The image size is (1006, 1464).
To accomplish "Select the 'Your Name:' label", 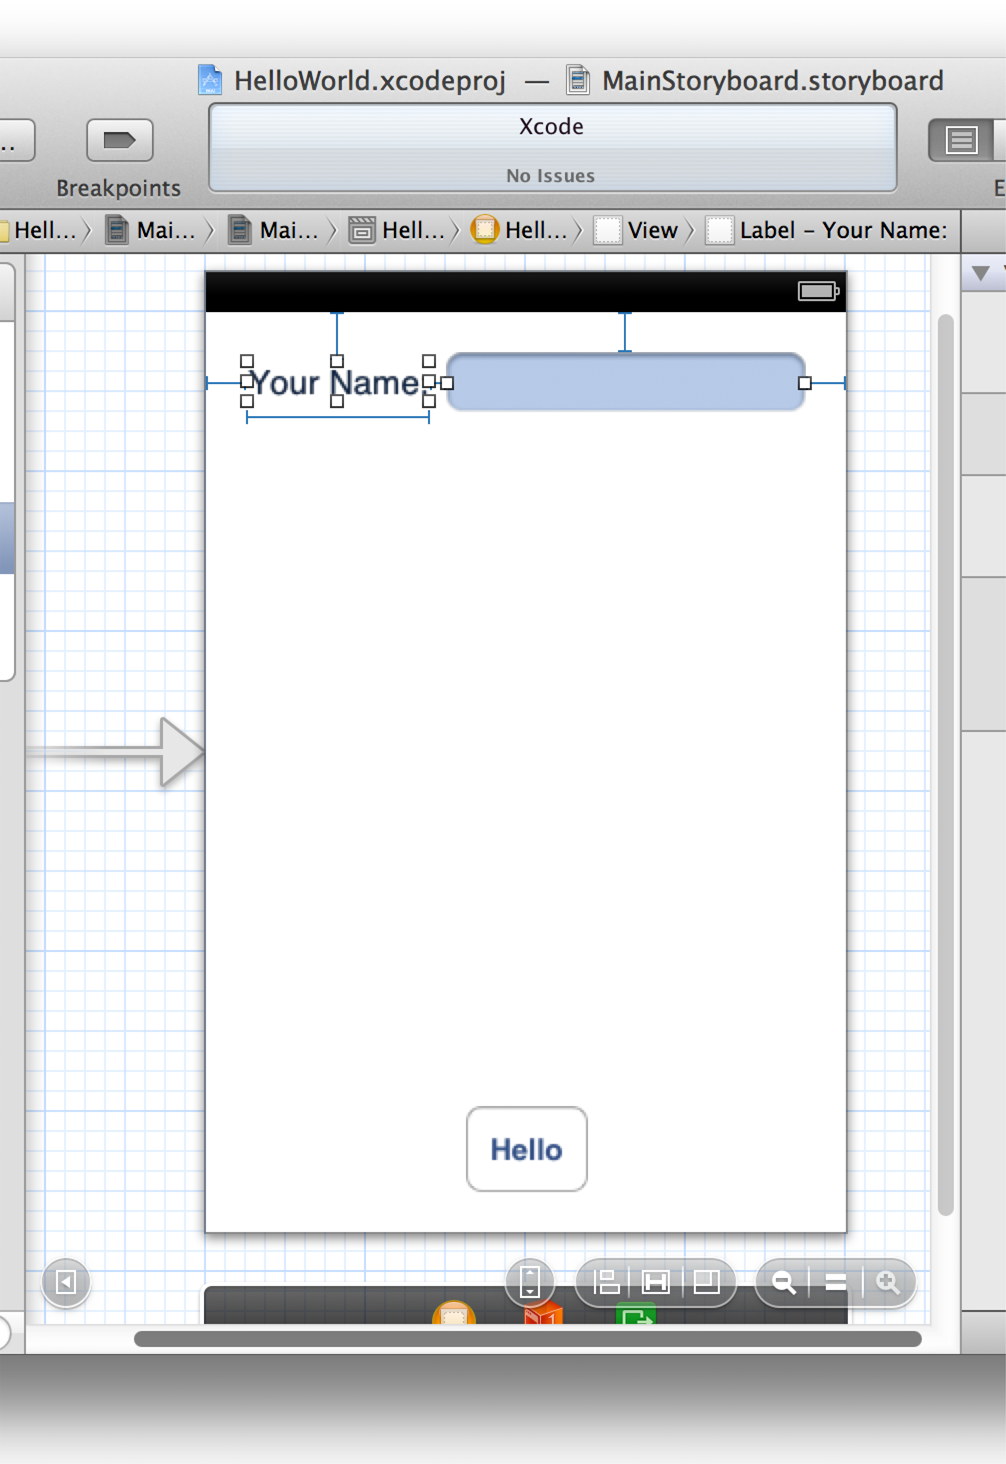I will (336, 383).
